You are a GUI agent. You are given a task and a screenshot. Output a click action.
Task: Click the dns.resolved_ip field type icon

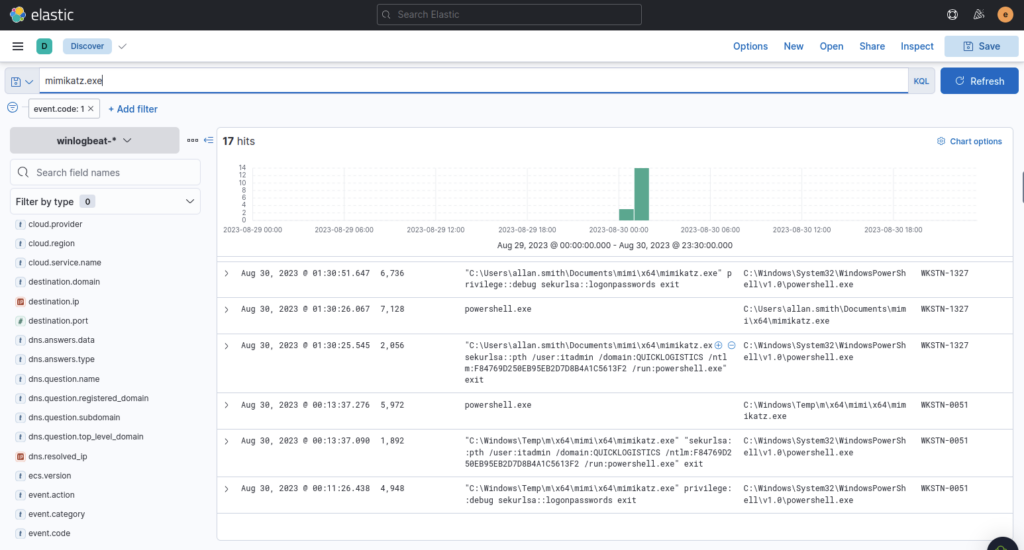tap(20, 457)
